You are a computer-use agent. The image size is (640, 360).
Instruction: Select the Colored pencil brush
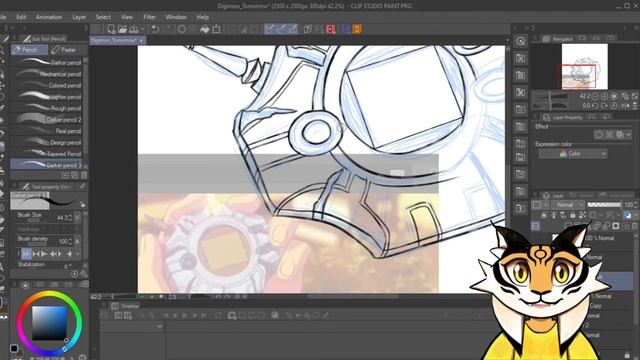46,85
